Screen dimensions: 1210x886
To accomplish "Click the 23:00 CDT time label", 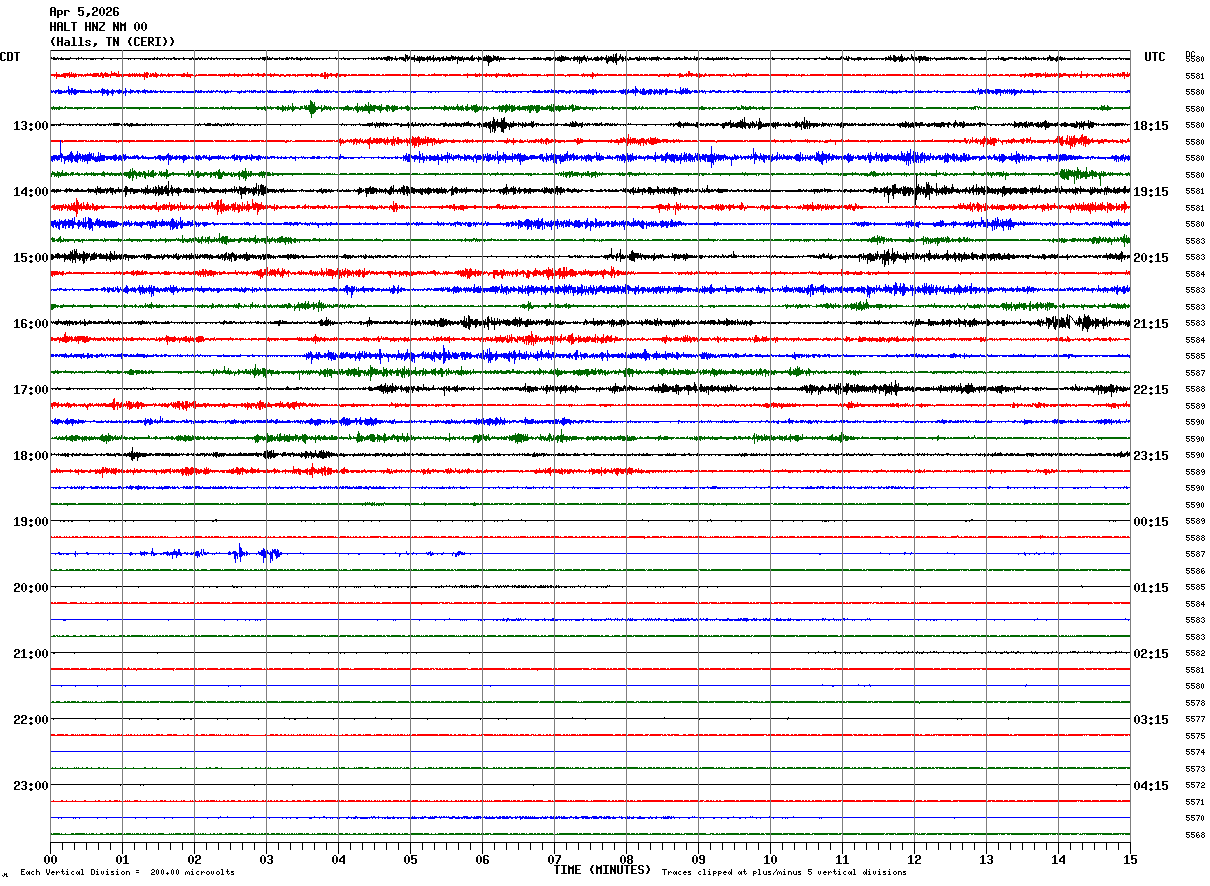I will click(30, 786).
